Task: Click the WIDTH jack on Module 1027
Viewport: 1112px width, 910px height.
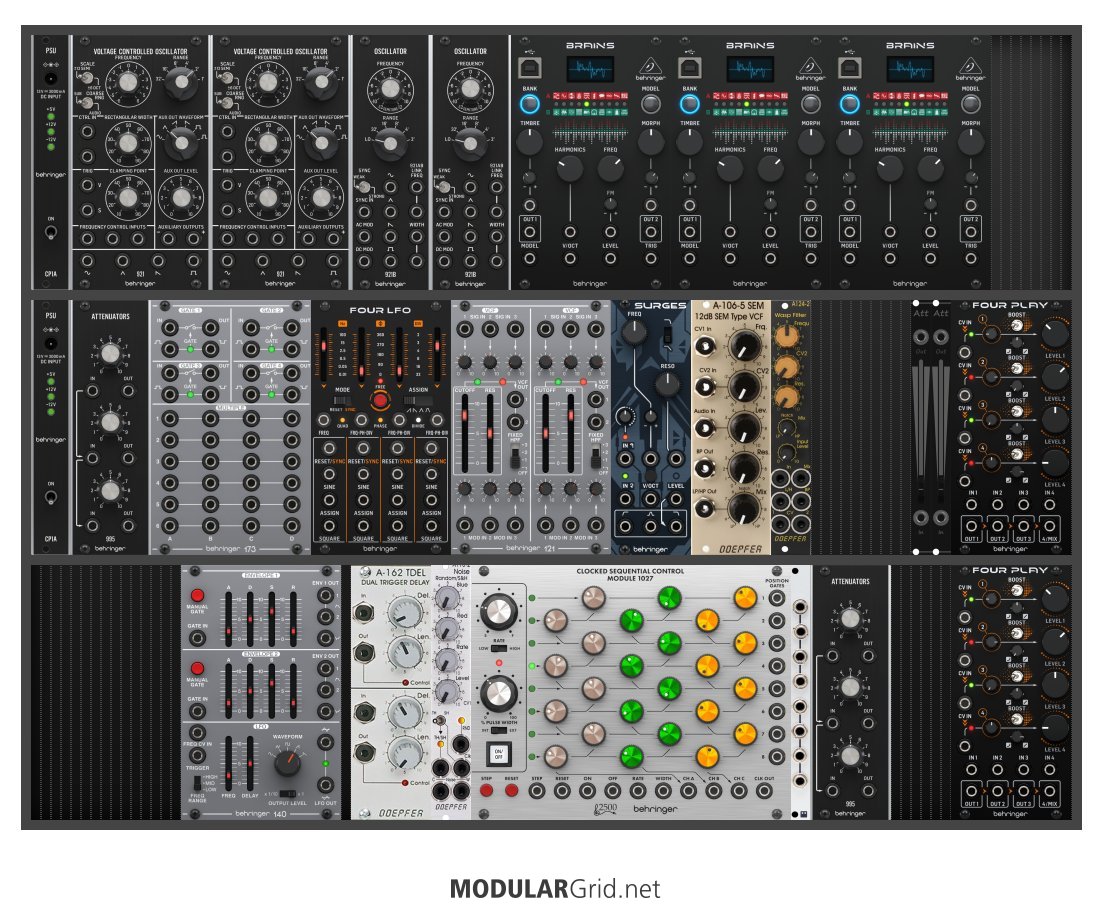Action: [662, 791]
